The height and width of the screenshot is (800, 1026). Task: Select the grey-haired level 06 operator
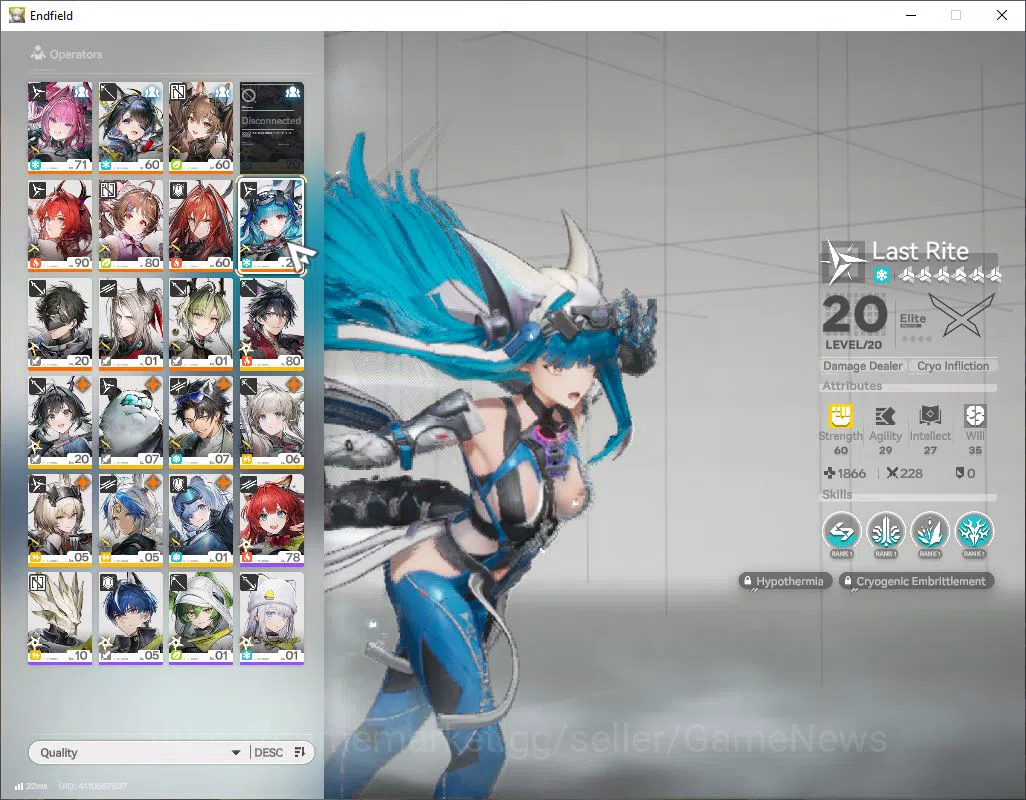pos(272,421)
